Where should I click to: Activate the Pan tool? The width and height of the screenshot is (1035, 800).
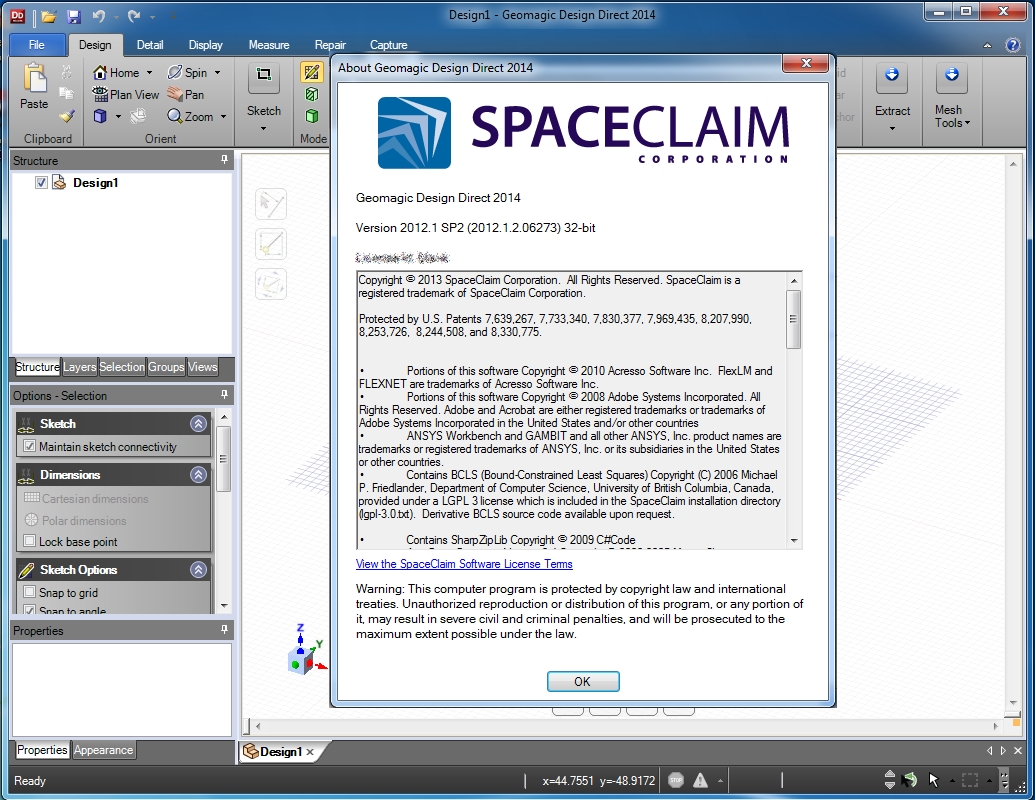[x=185, y=94]
